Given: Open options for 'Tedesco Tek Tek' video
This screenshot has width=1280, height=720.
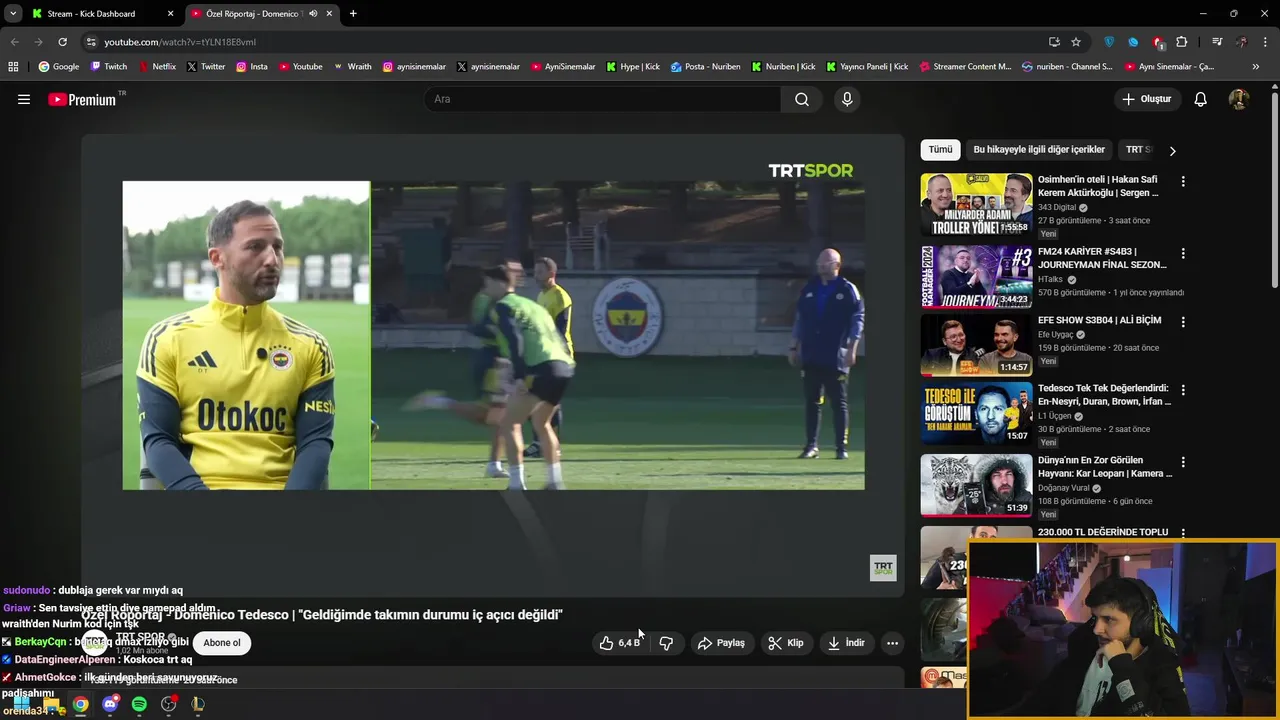Looking at the screenshot, I should 1183,390.
